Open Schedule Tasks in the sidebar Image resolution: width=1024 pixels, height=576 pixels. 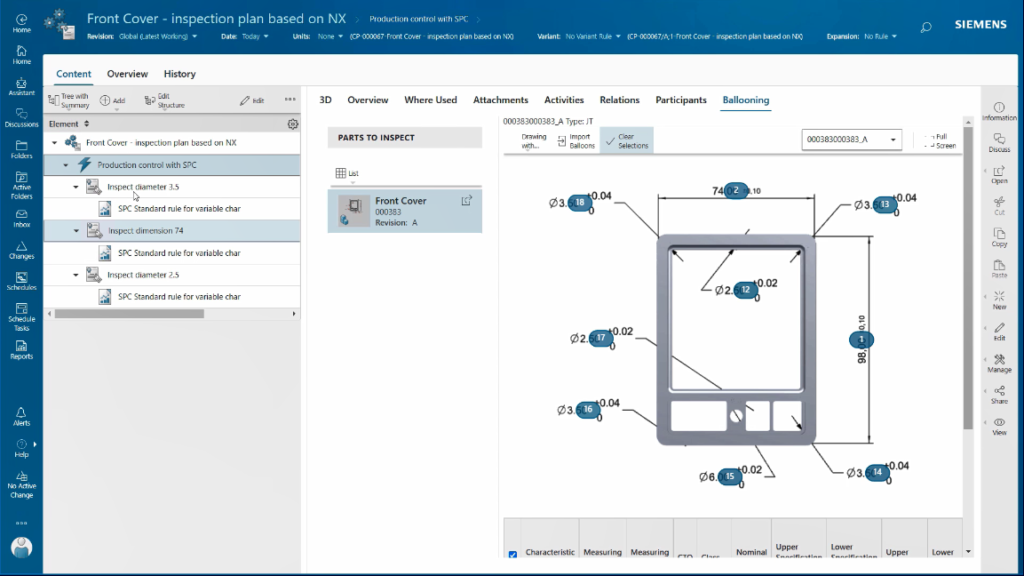[22, 317]
